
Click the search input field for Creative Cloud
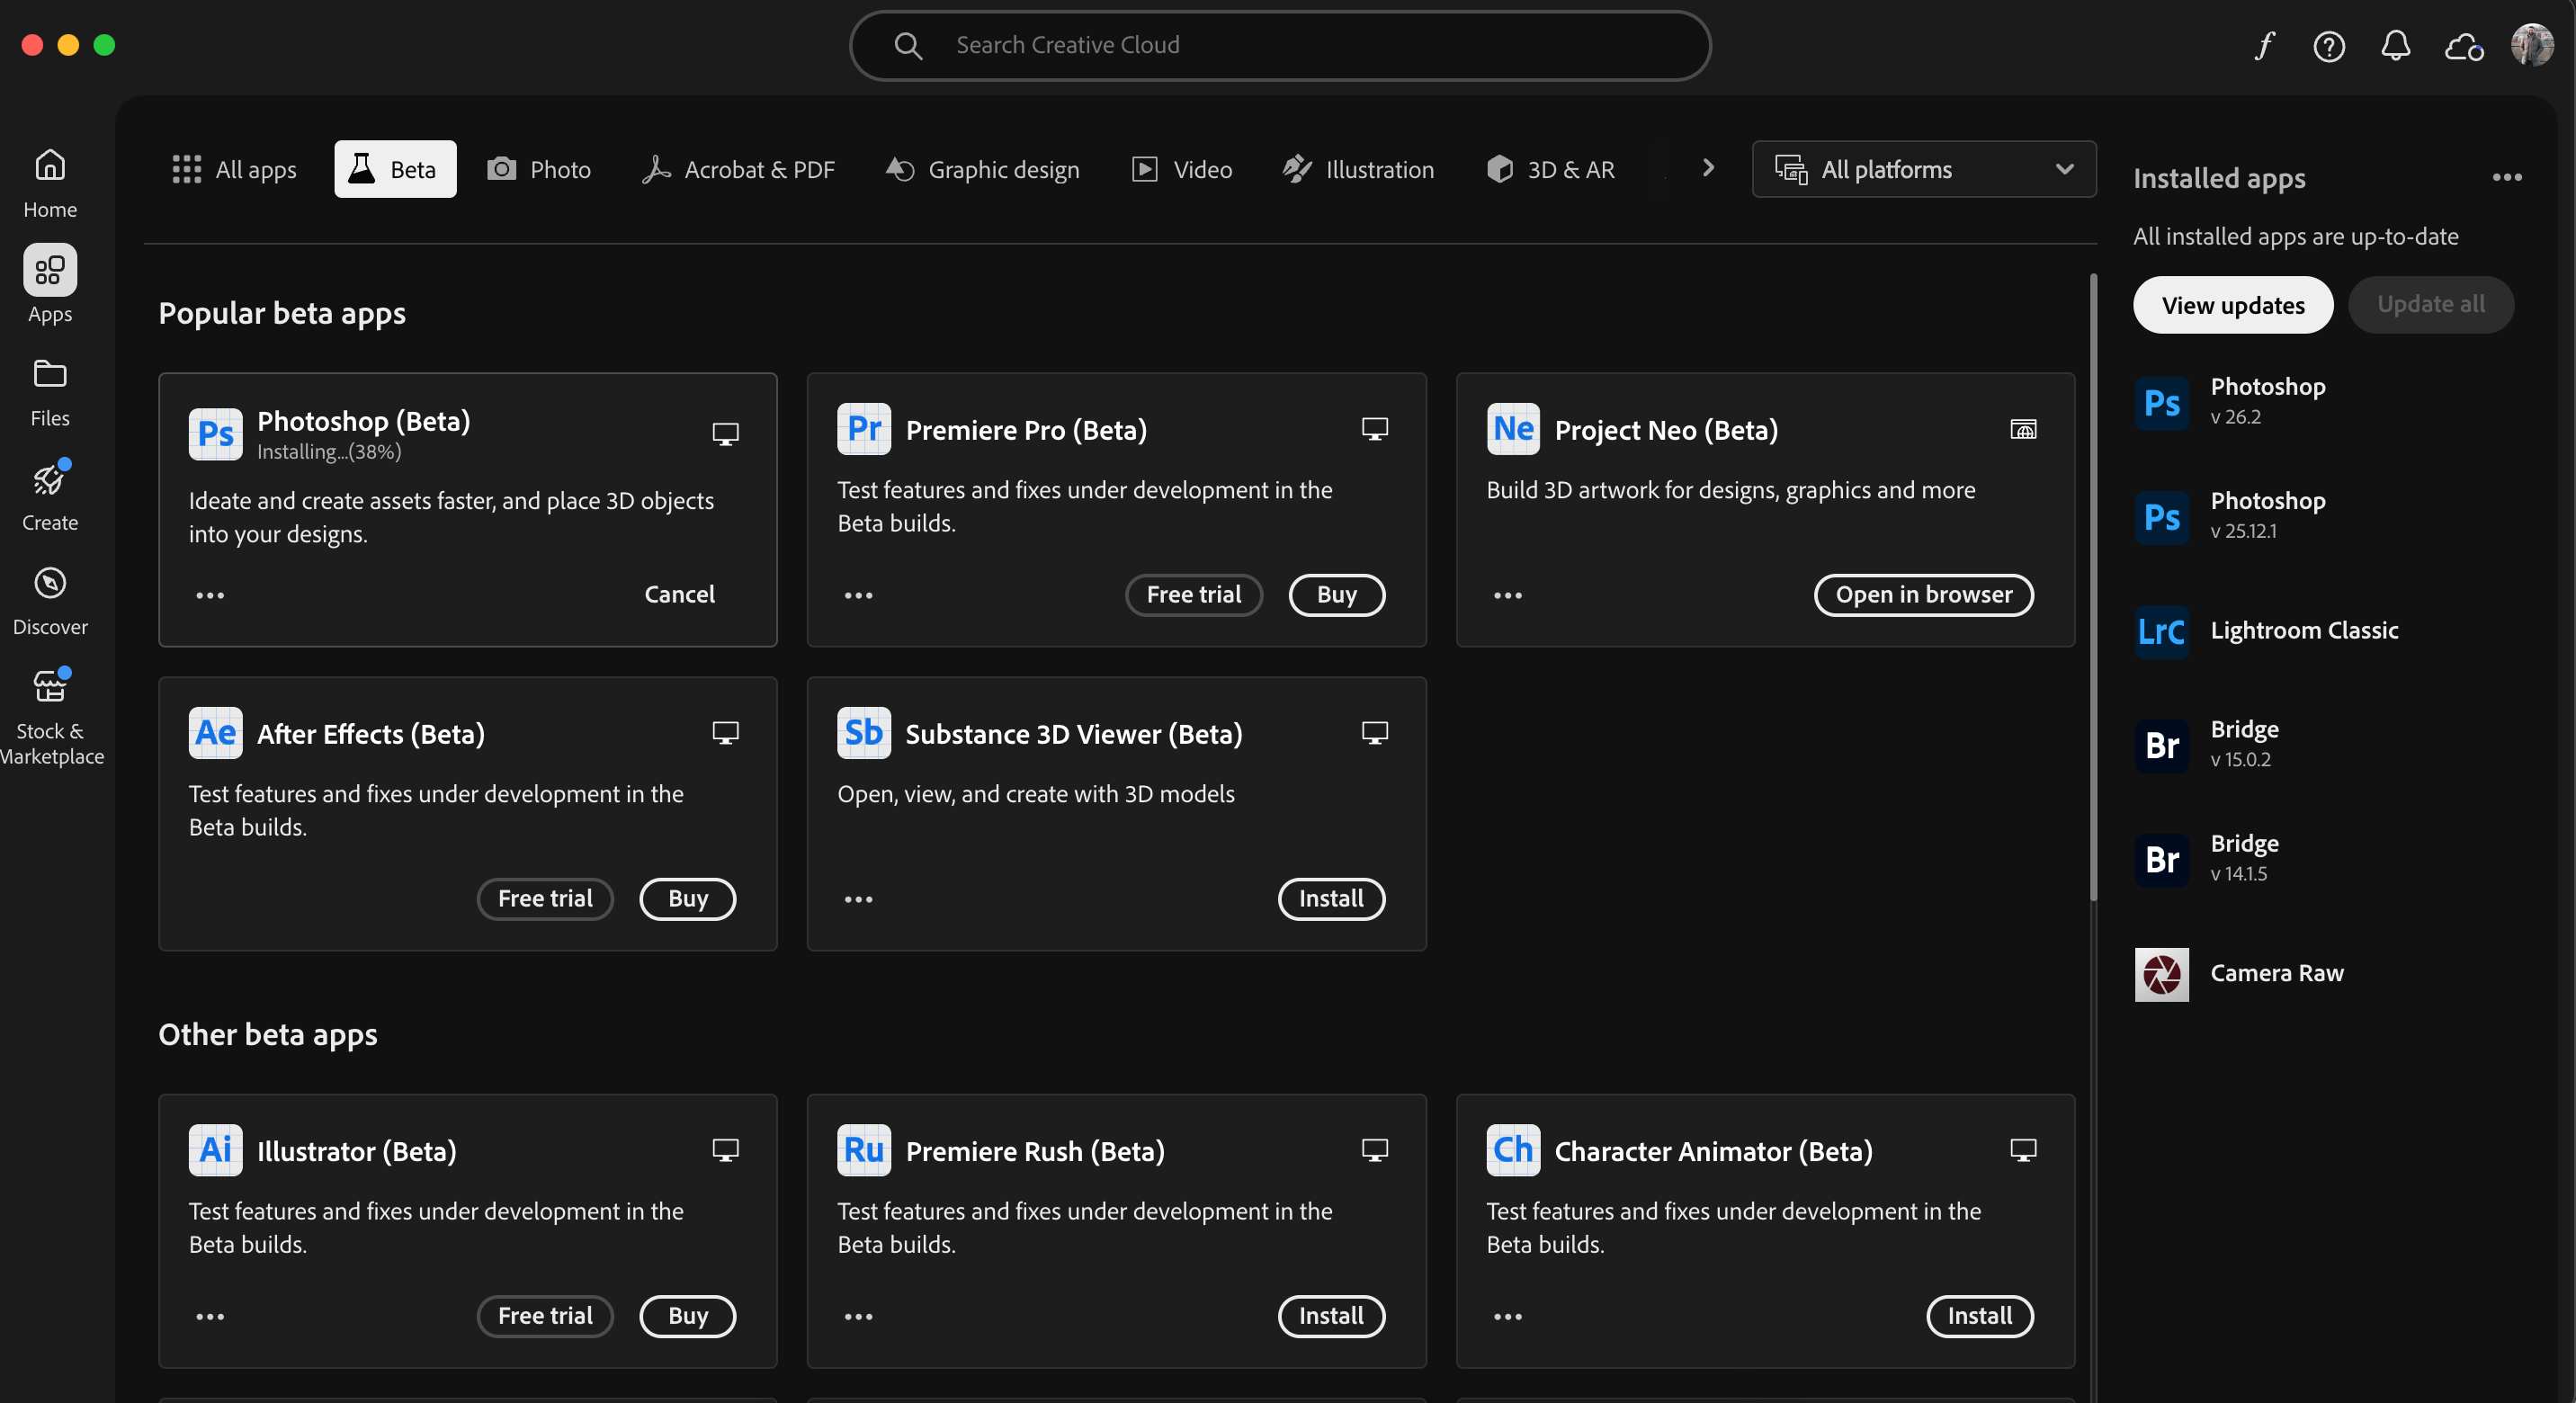click(x=1280, y=45)
